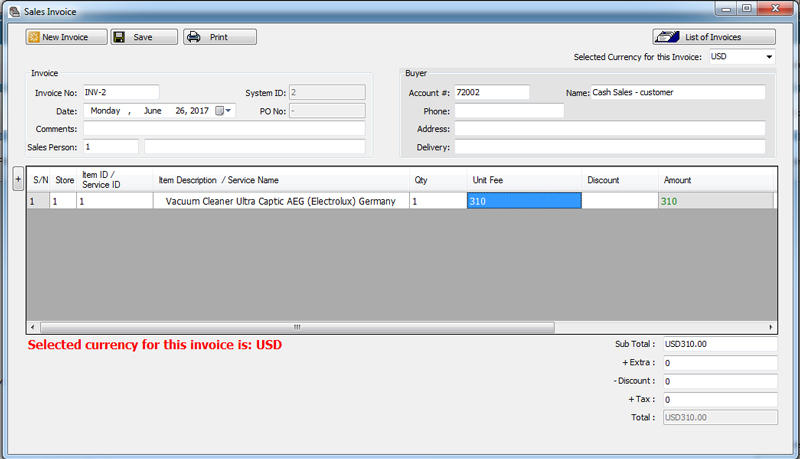
Task: Click the - Discount total field
Action: tap(720, 381)
